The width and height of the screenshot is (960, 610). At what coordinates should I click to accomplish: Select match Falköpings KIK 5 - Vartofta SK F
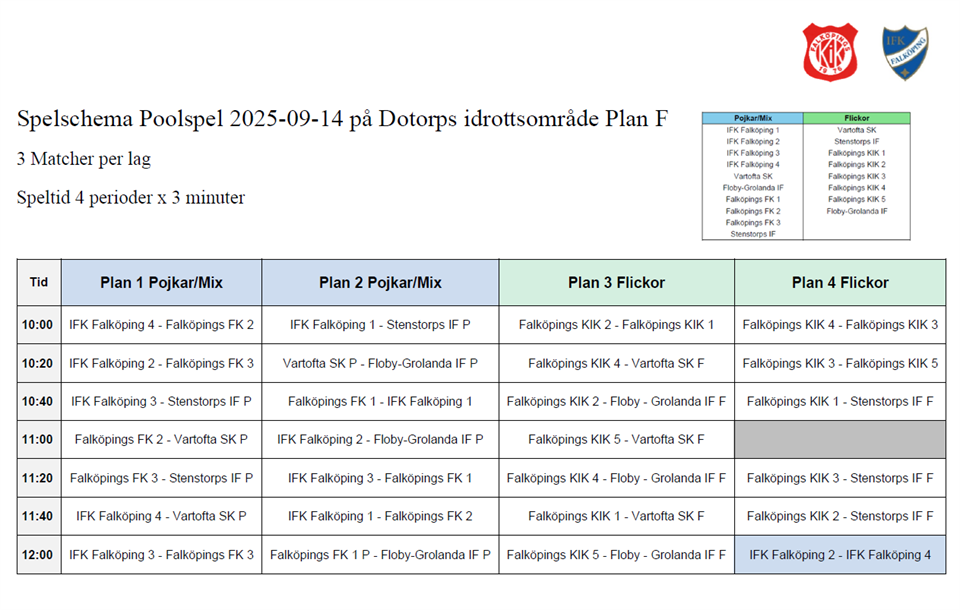click(x=616, y=440)
